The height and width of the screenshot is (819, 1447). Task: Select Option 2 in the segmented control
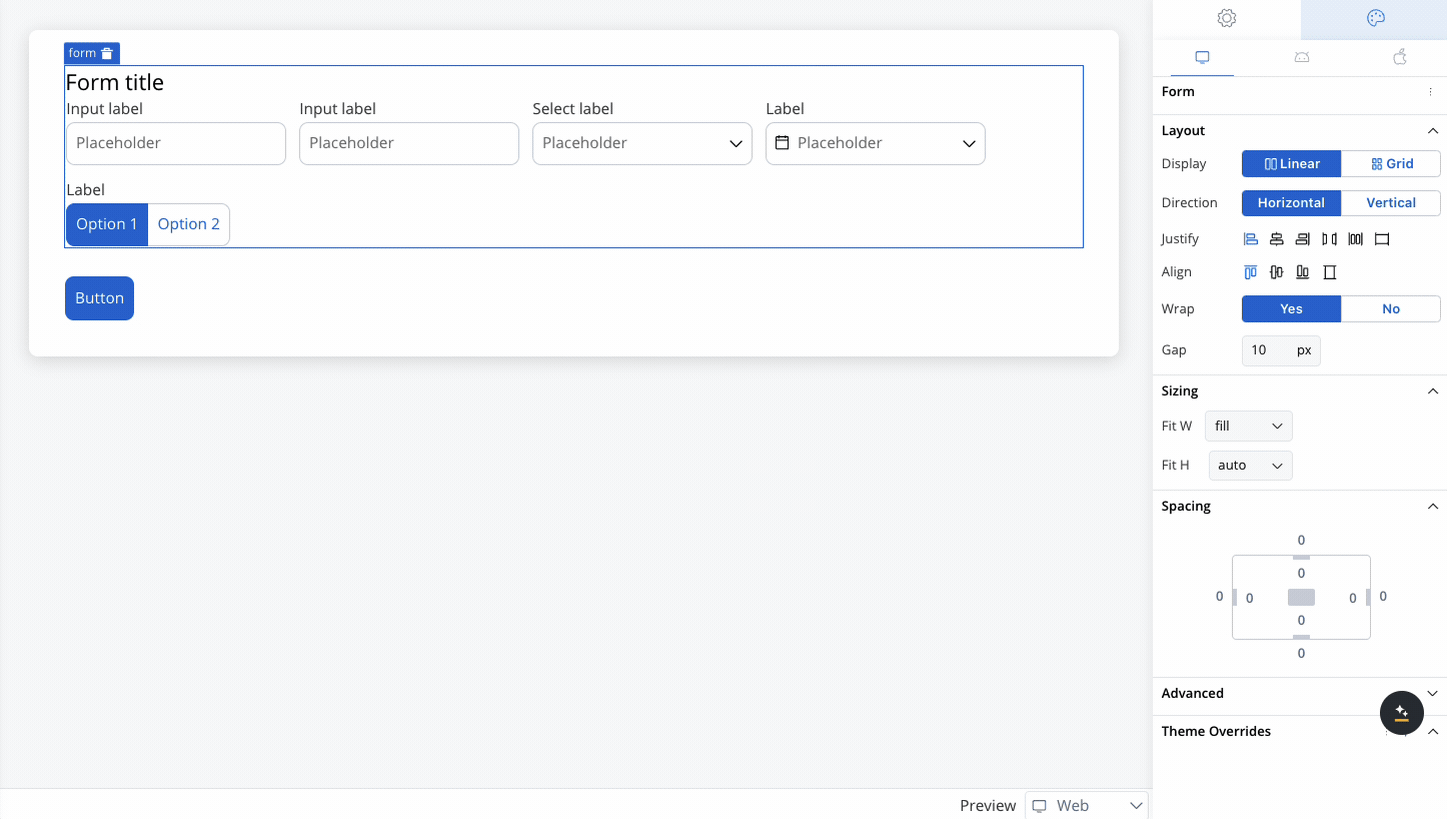[189, 224]
